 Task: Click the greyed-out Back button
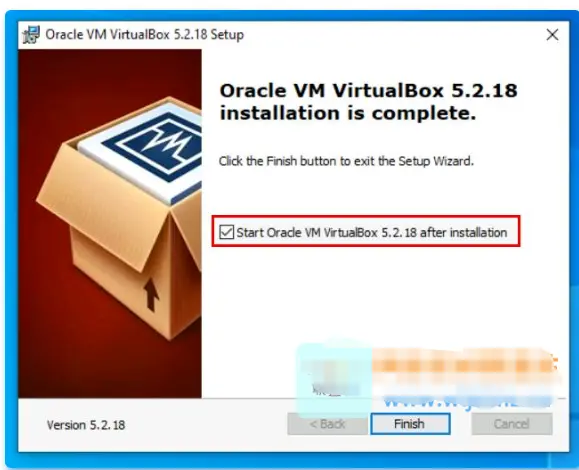tap(327, 424)
